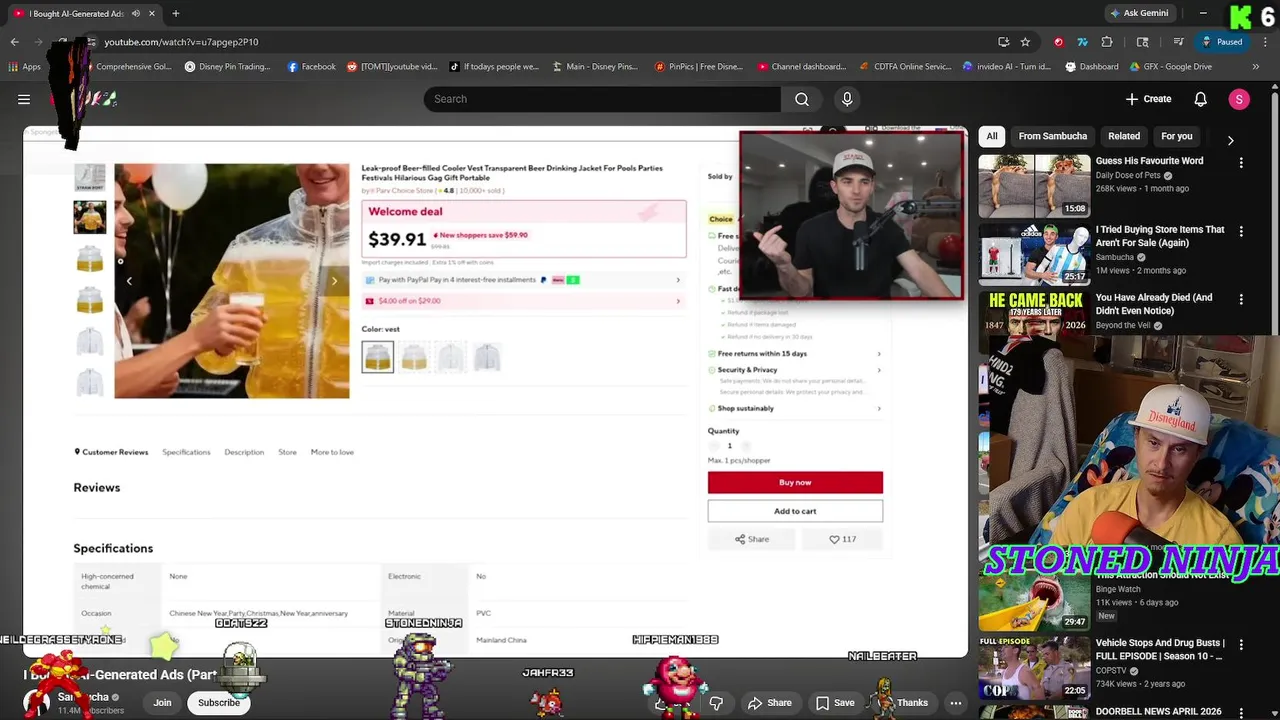Click the Add to cart button

click(x=795, y=511)
